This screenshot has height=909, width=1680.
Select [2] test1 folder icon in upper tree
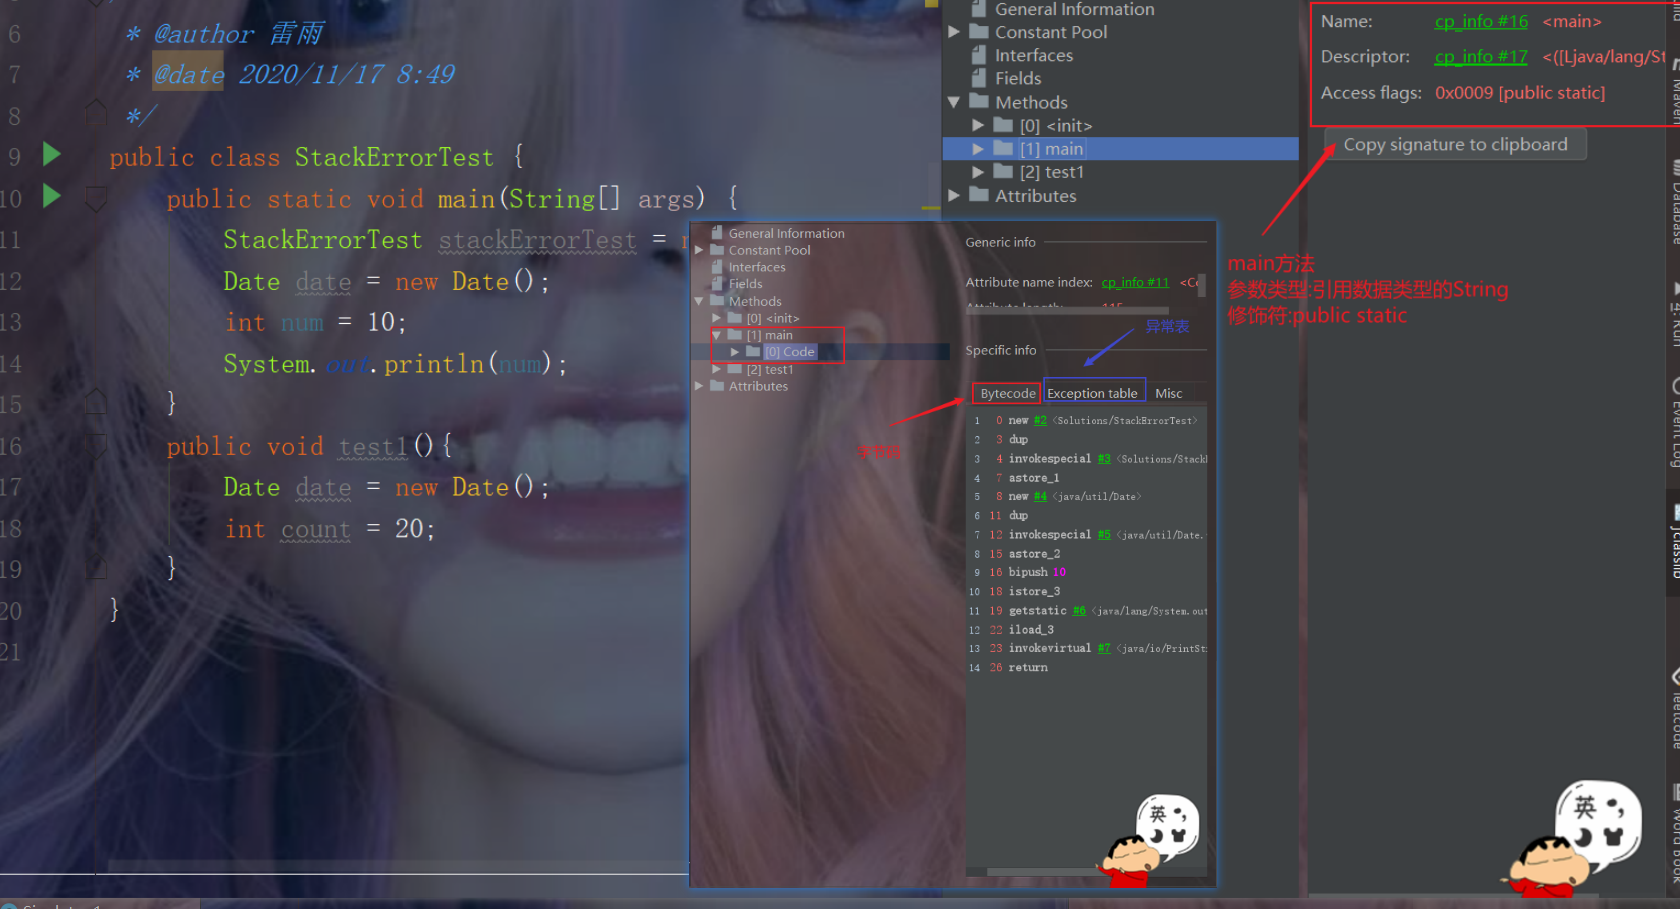(x=1003, y=171)
